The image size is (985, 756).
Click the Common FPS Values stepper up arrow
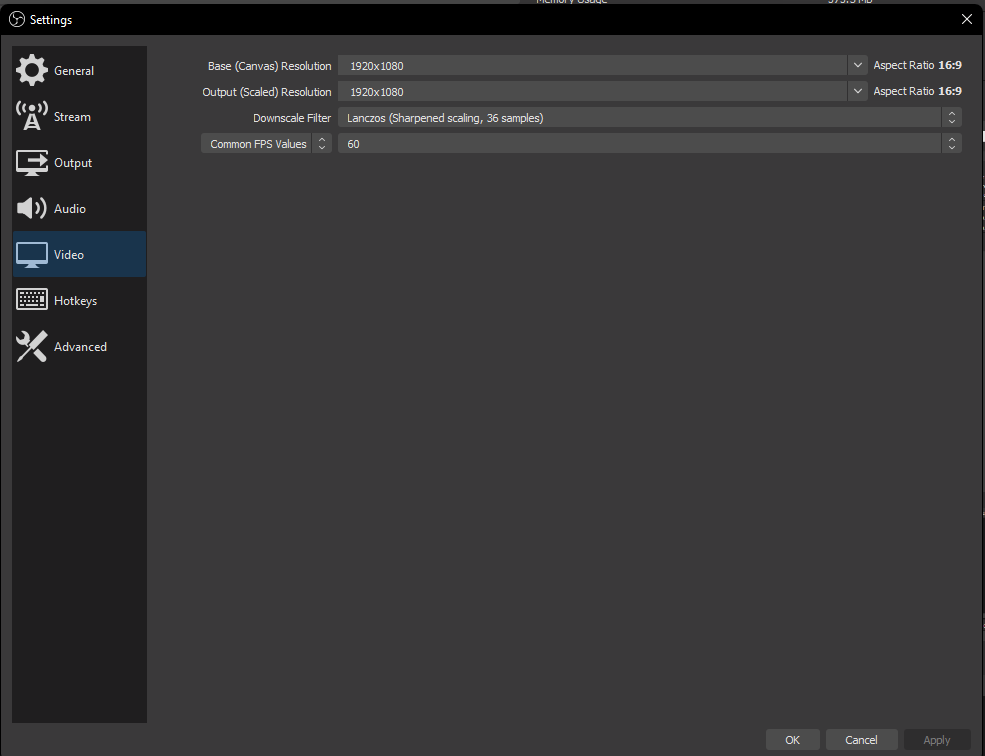(x=321, y=139)
